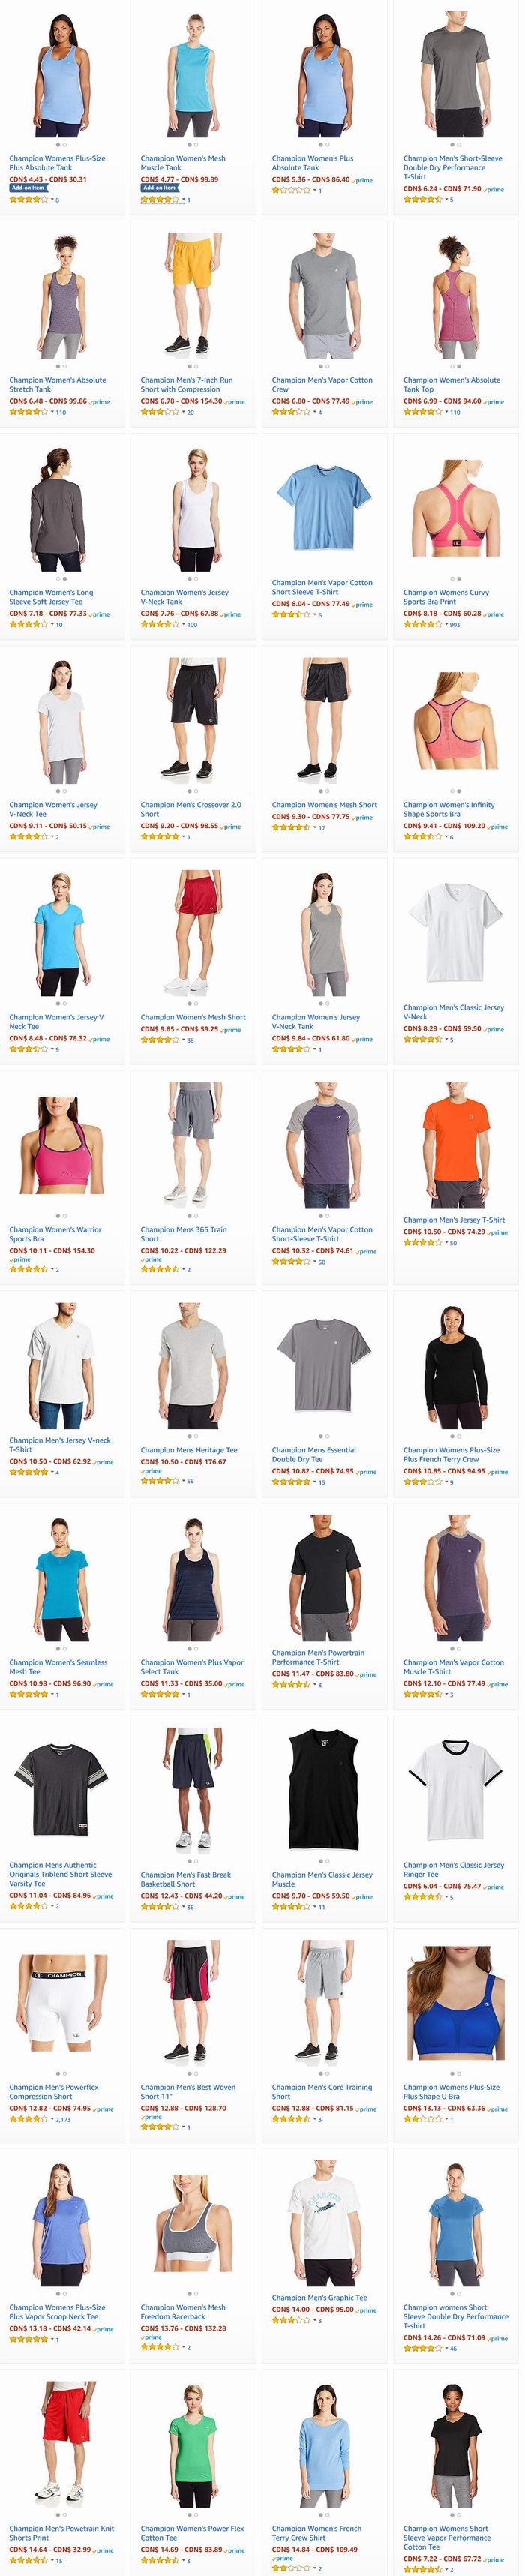Click star rating of Champion Womens Curvy Sports Bra Print
The width and height of the screenshot is (525, 2576).
click(x=423, y=624)
